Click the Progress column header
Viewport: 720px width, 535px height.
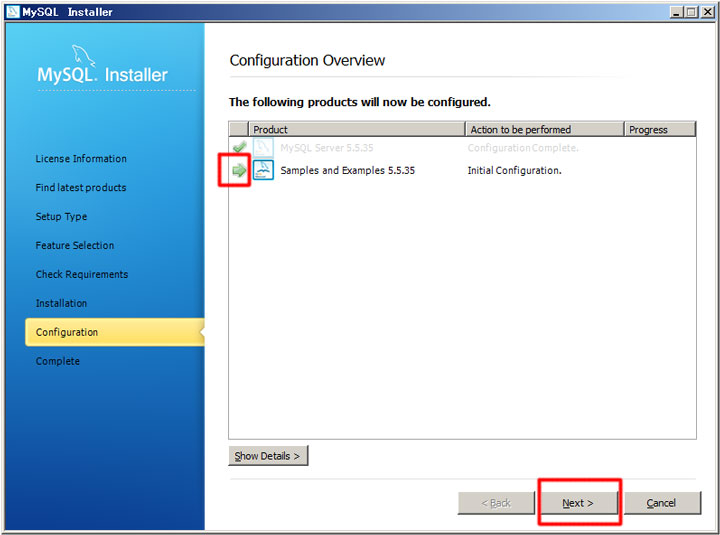(x=660, y=130)
